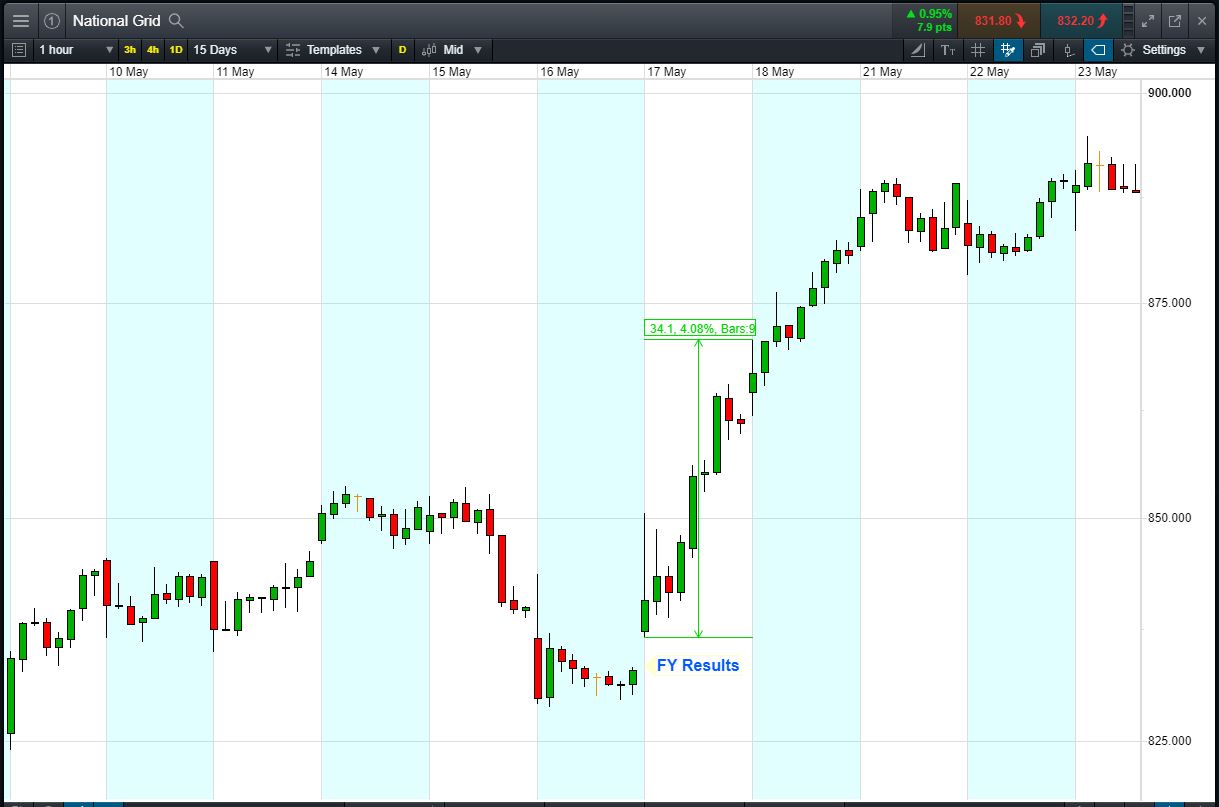Screen dimensions: 1219x807
Task: Select the text annotation tool
Action: 948,49
